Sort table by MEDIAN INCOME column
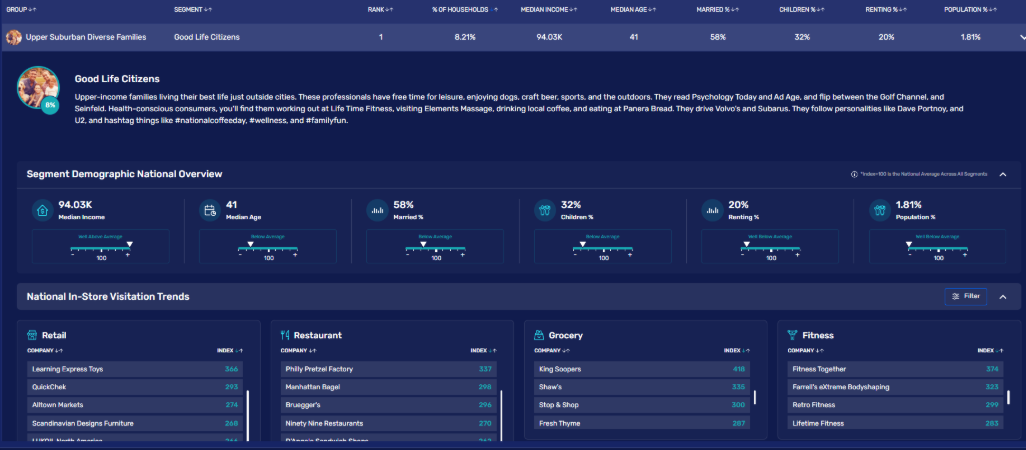1026x450 pixels. coord(549,10)
